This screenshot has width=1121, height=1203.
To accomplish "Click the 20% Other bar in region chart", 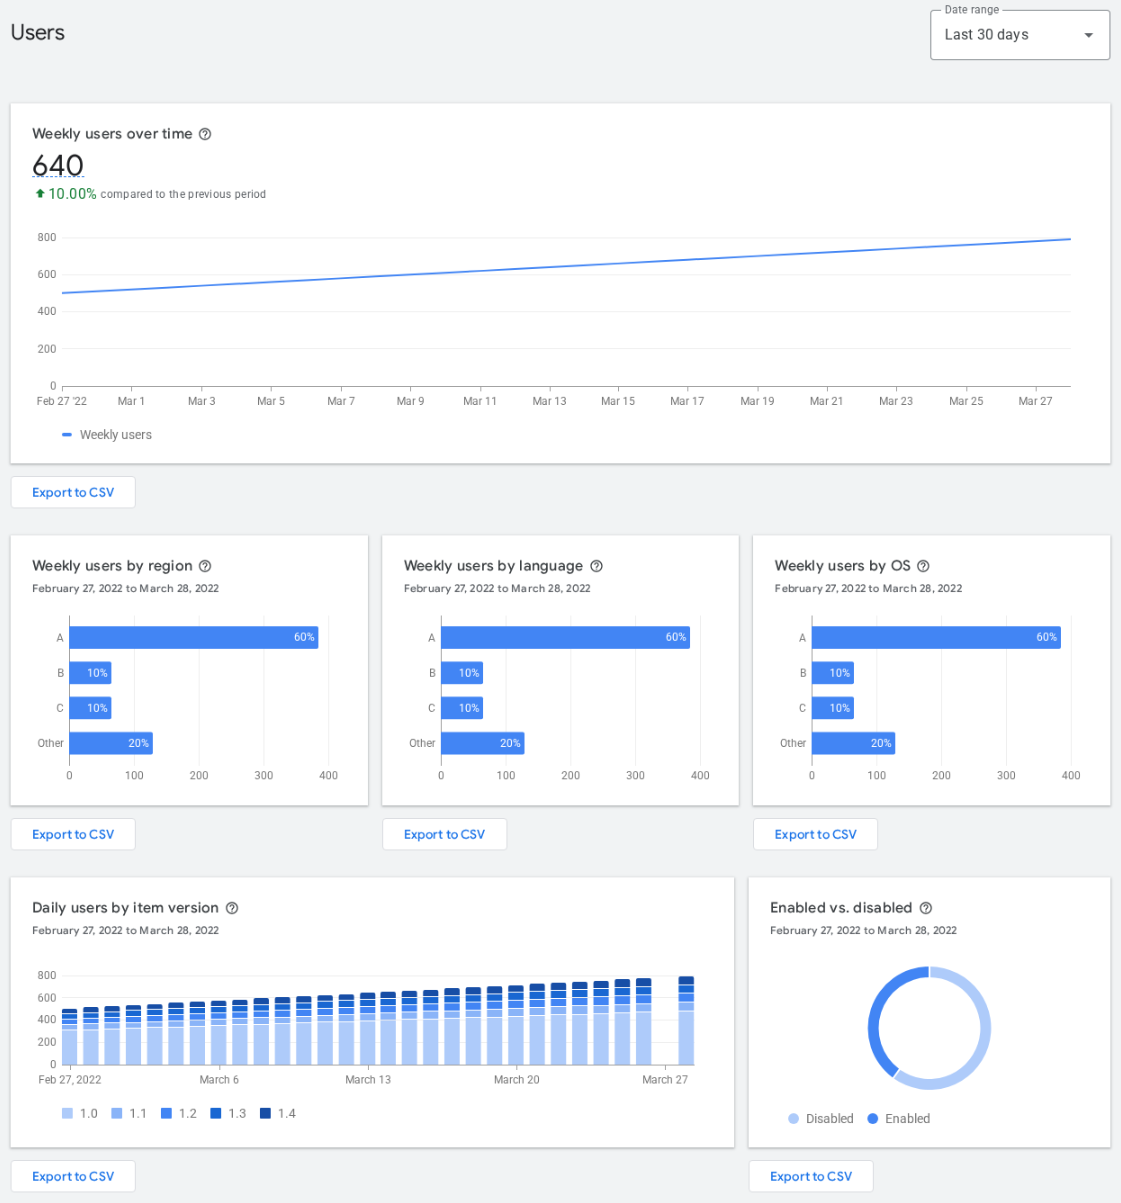I will [110, 743].
